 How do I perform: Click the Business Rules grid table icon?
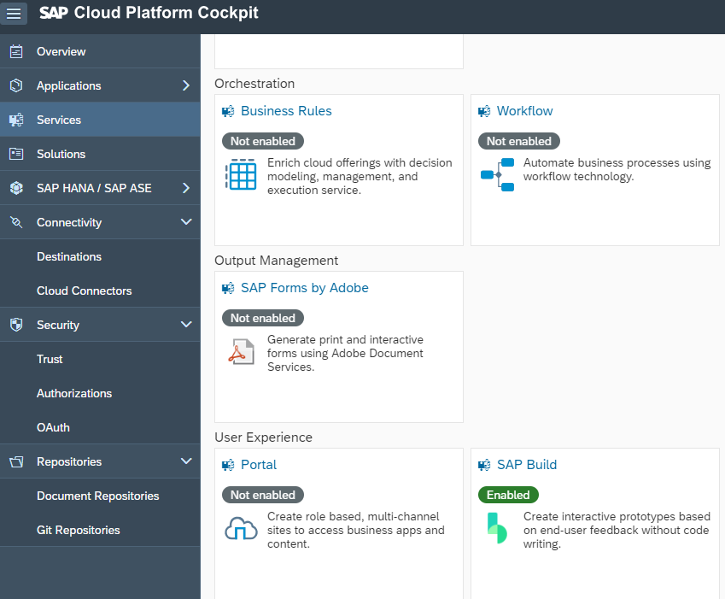coord(241,174)
